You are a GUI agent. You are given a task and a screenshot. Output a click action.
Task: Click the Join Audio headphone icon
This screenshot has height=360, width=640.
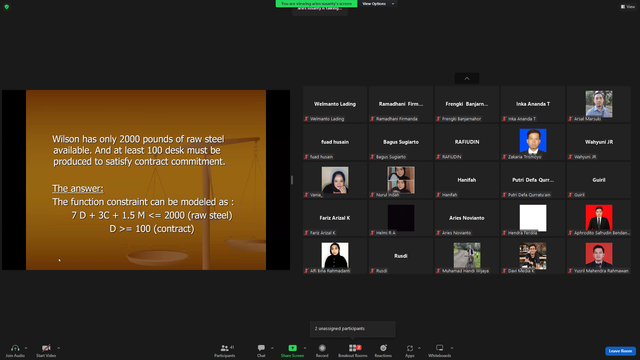tap(15, 348)
